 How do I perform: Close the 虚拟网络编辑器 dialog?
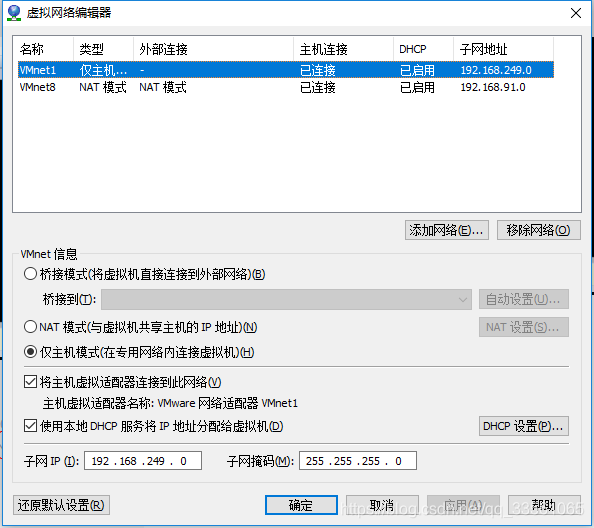[576, 13]
